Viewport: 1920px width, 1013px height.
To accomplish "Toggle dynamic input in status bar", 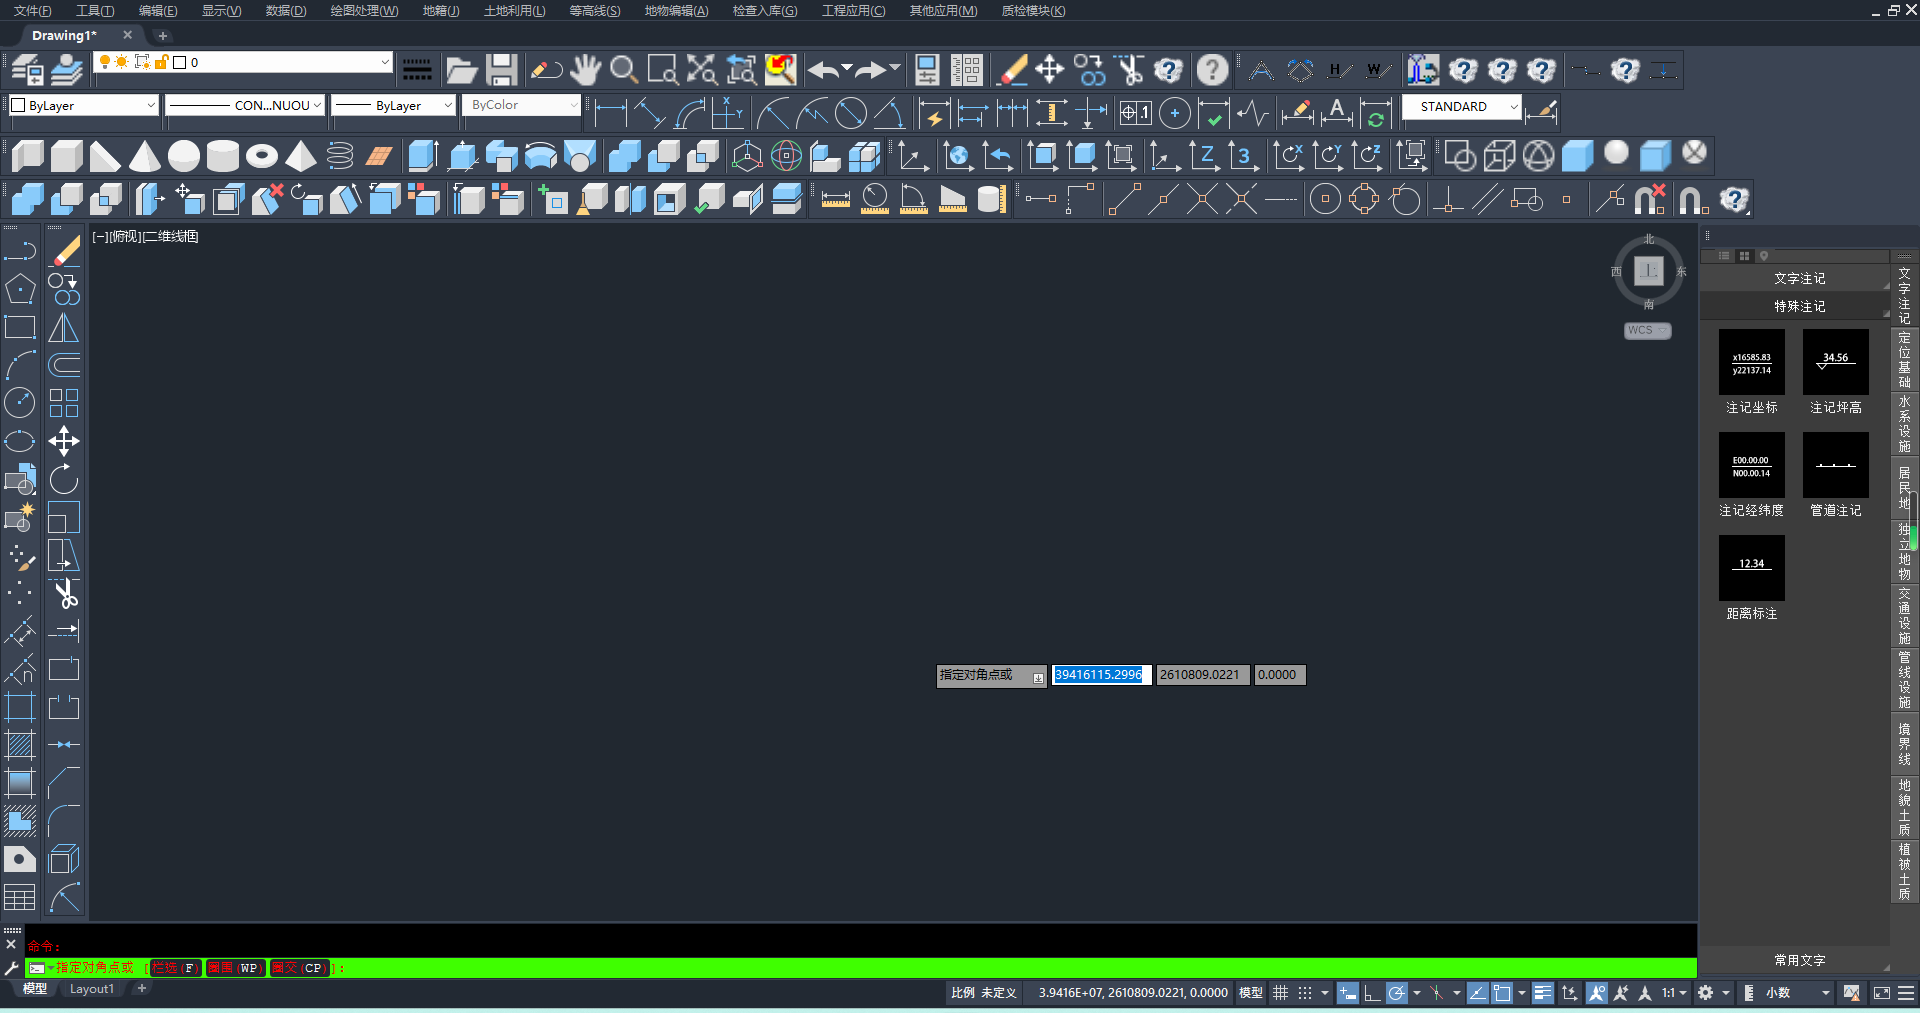I will tap(1348, 993).
